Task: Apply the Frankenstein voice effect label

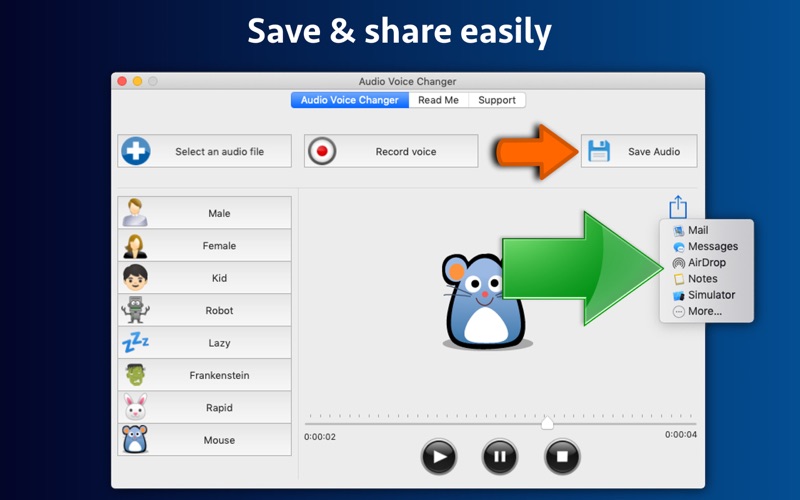Action: pos(219,375)
